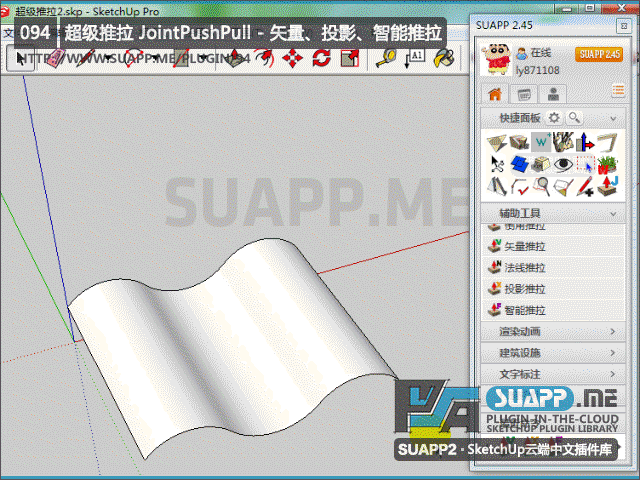Open quick panel gear settings
The image size is (640, 480).
(x=554, y=118)
